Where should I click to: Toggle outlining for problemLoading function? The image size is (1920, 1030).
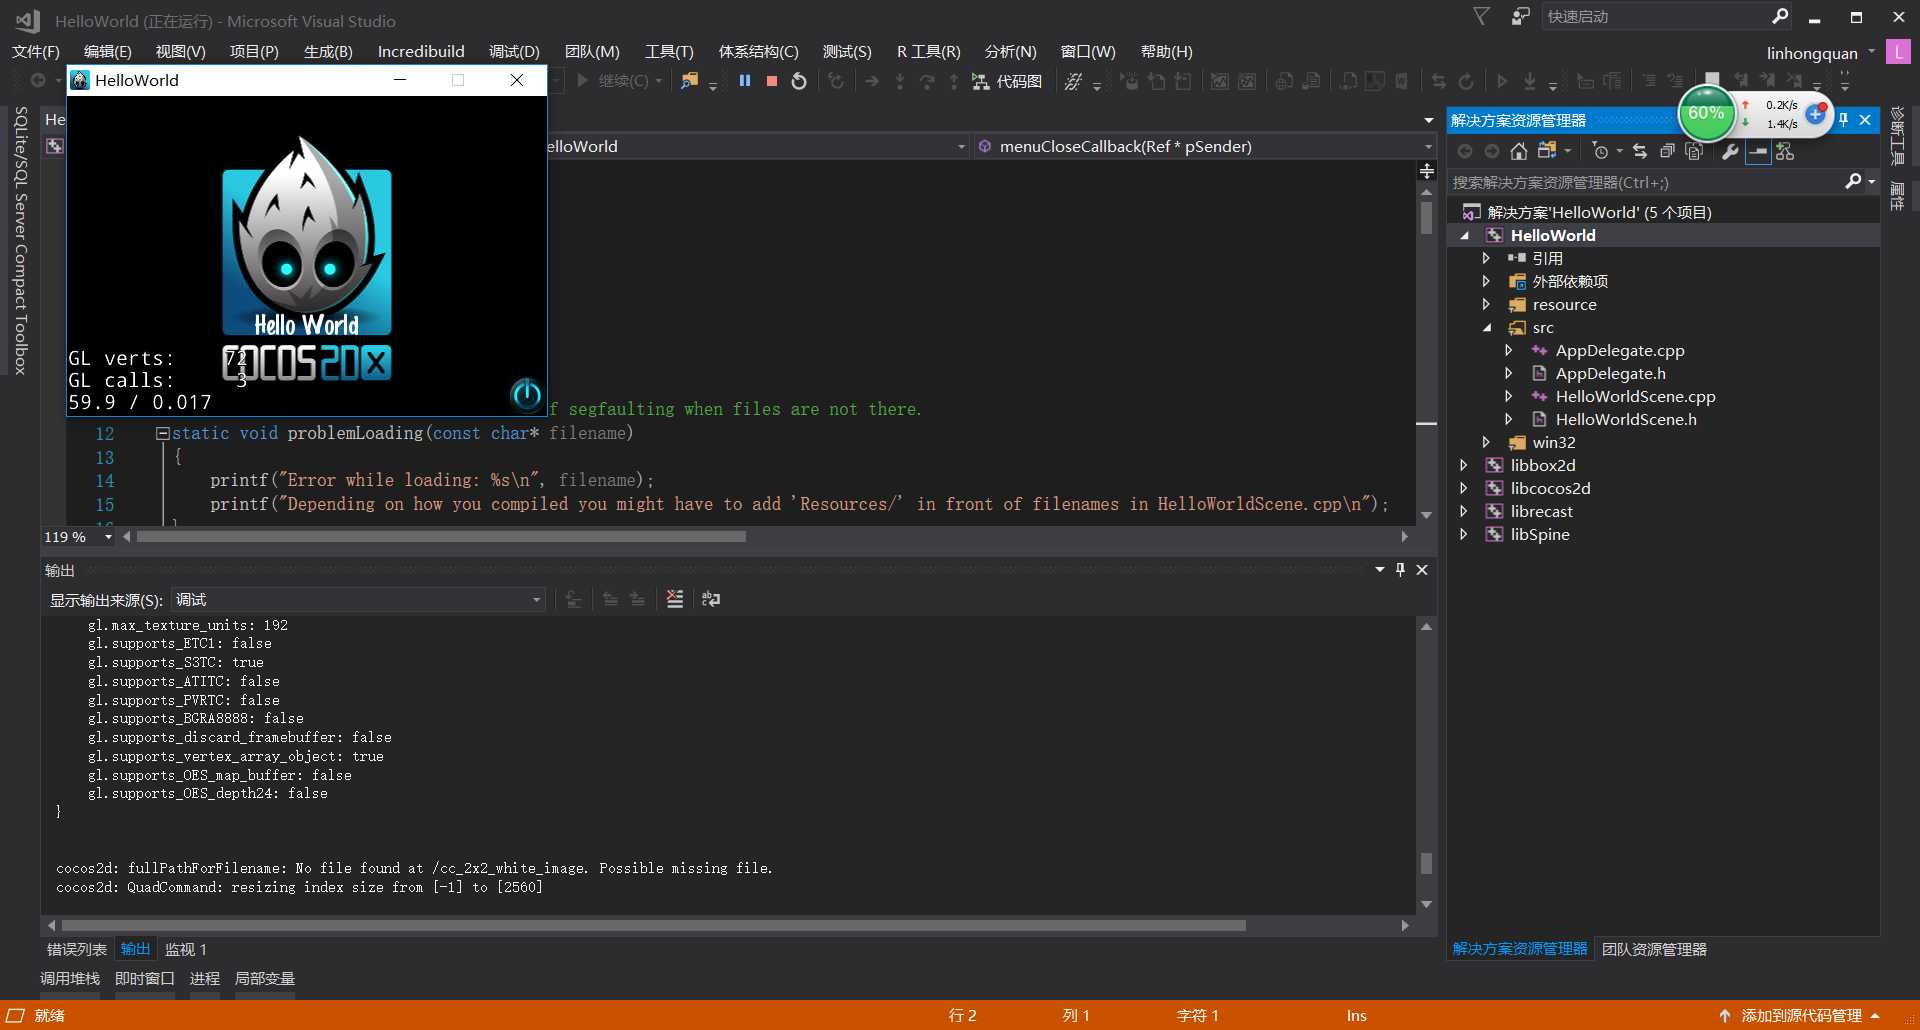162,433
